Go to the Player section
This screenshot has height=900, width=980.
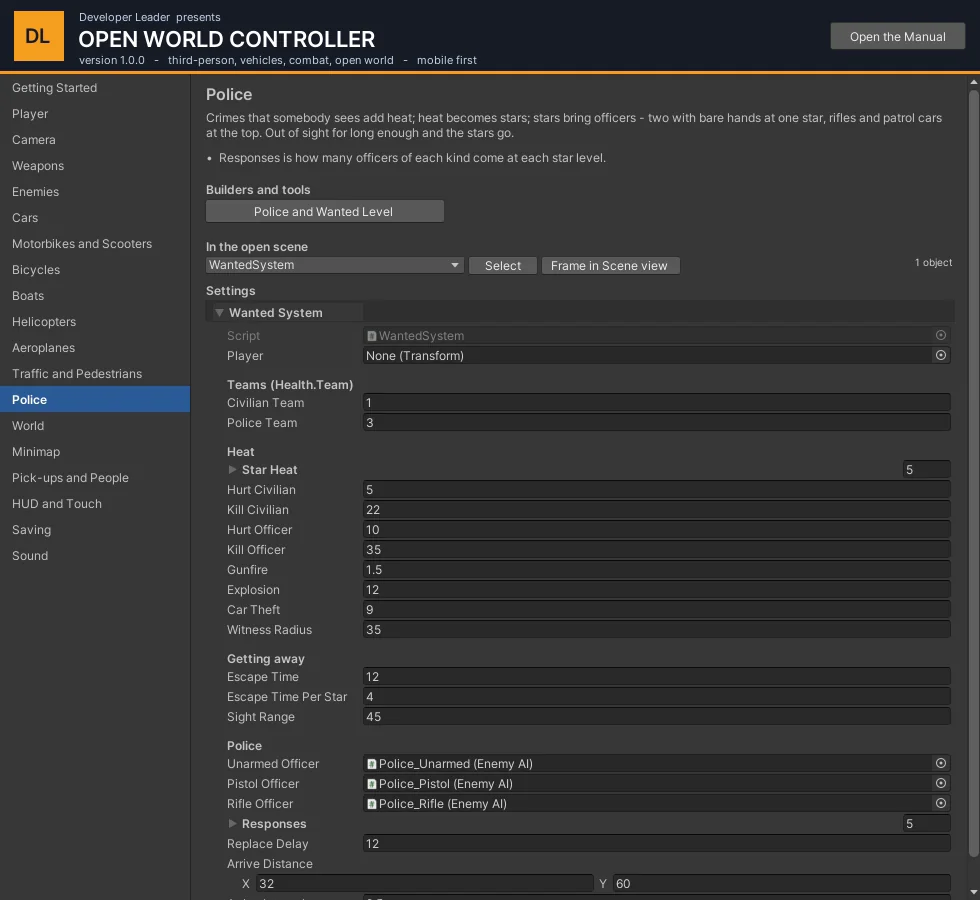[95, 114]
